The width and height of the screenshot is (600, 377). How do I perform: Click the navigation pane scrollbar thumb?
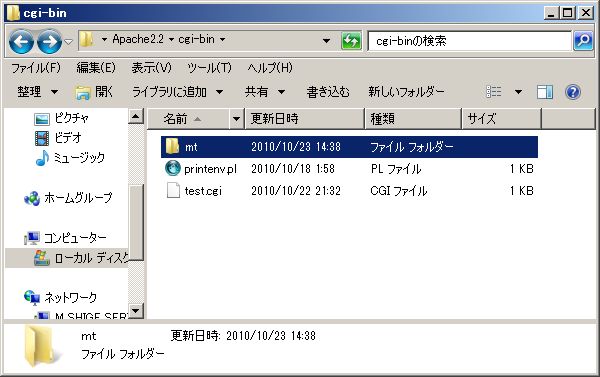click(x=136, y=223)
